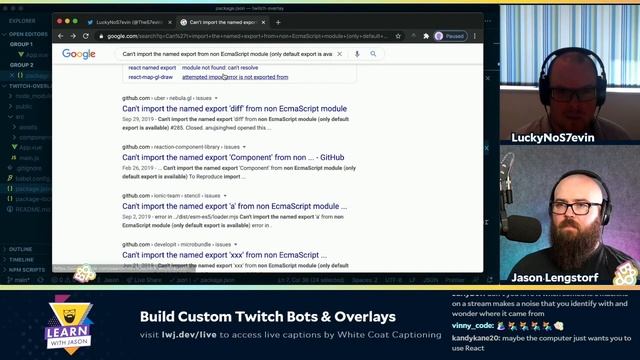Open the attempted import error related search
This screenshot has width=640, height=360.
point(235,77)
